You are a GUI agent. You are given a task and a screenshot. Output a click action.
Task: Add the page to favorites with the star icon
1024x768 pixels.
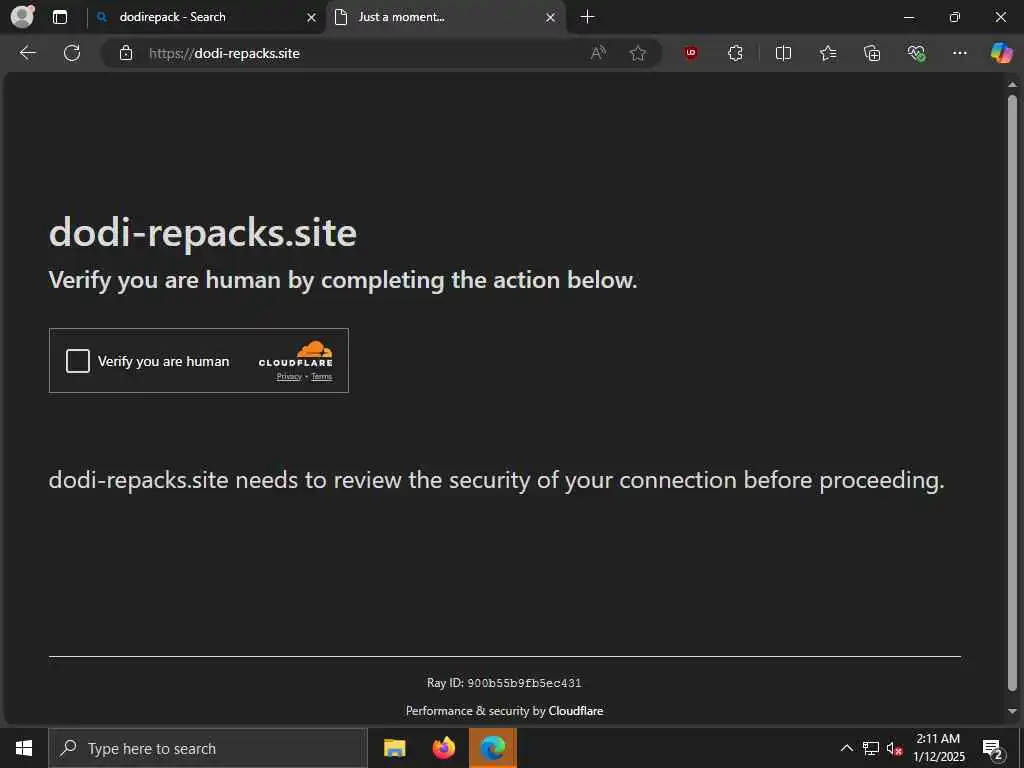638,53
